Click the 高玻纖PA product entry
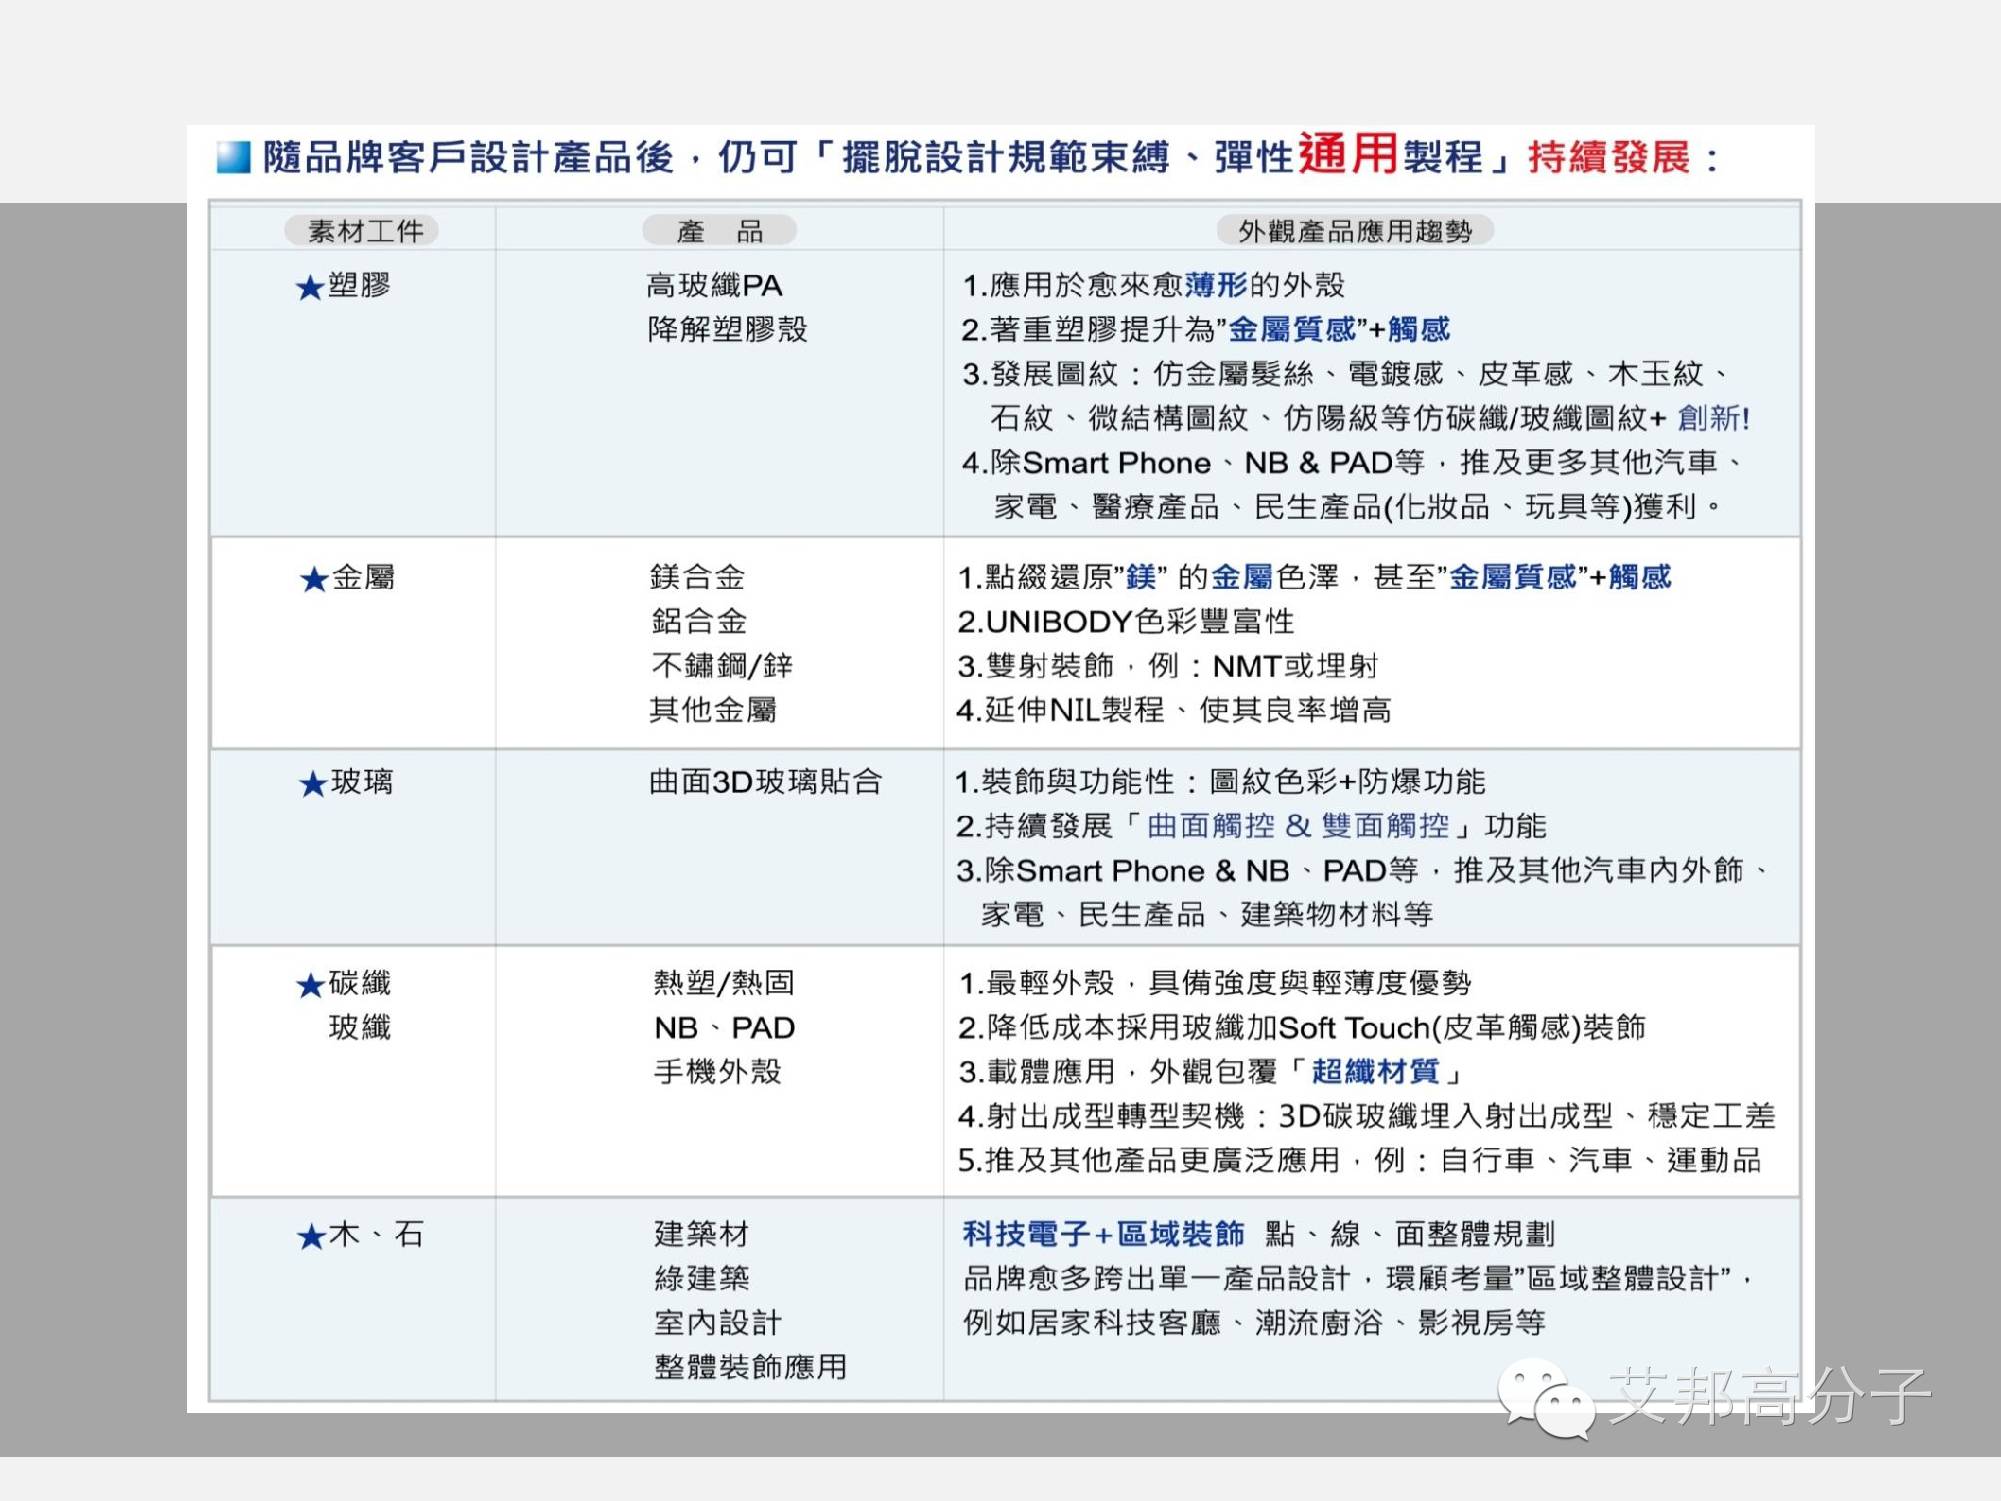 (x=713, y=286)
